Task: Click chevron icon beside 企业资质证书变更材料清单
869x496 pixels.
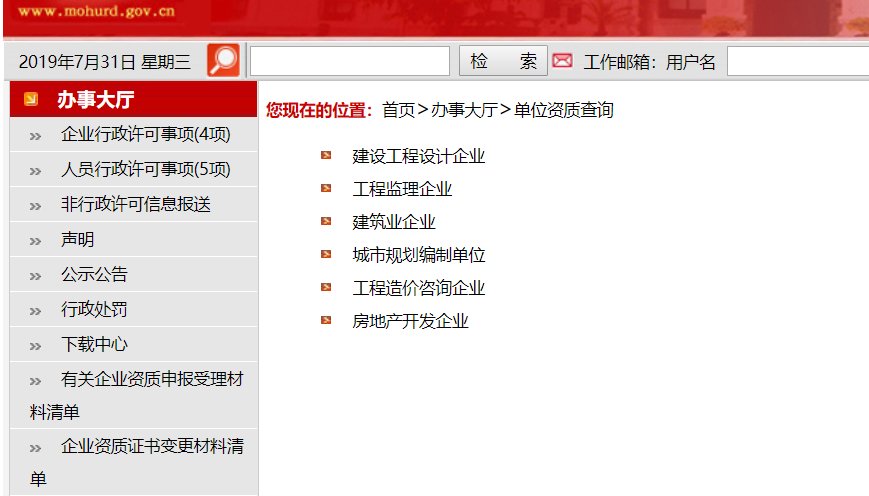Action: tap(35, 448)
